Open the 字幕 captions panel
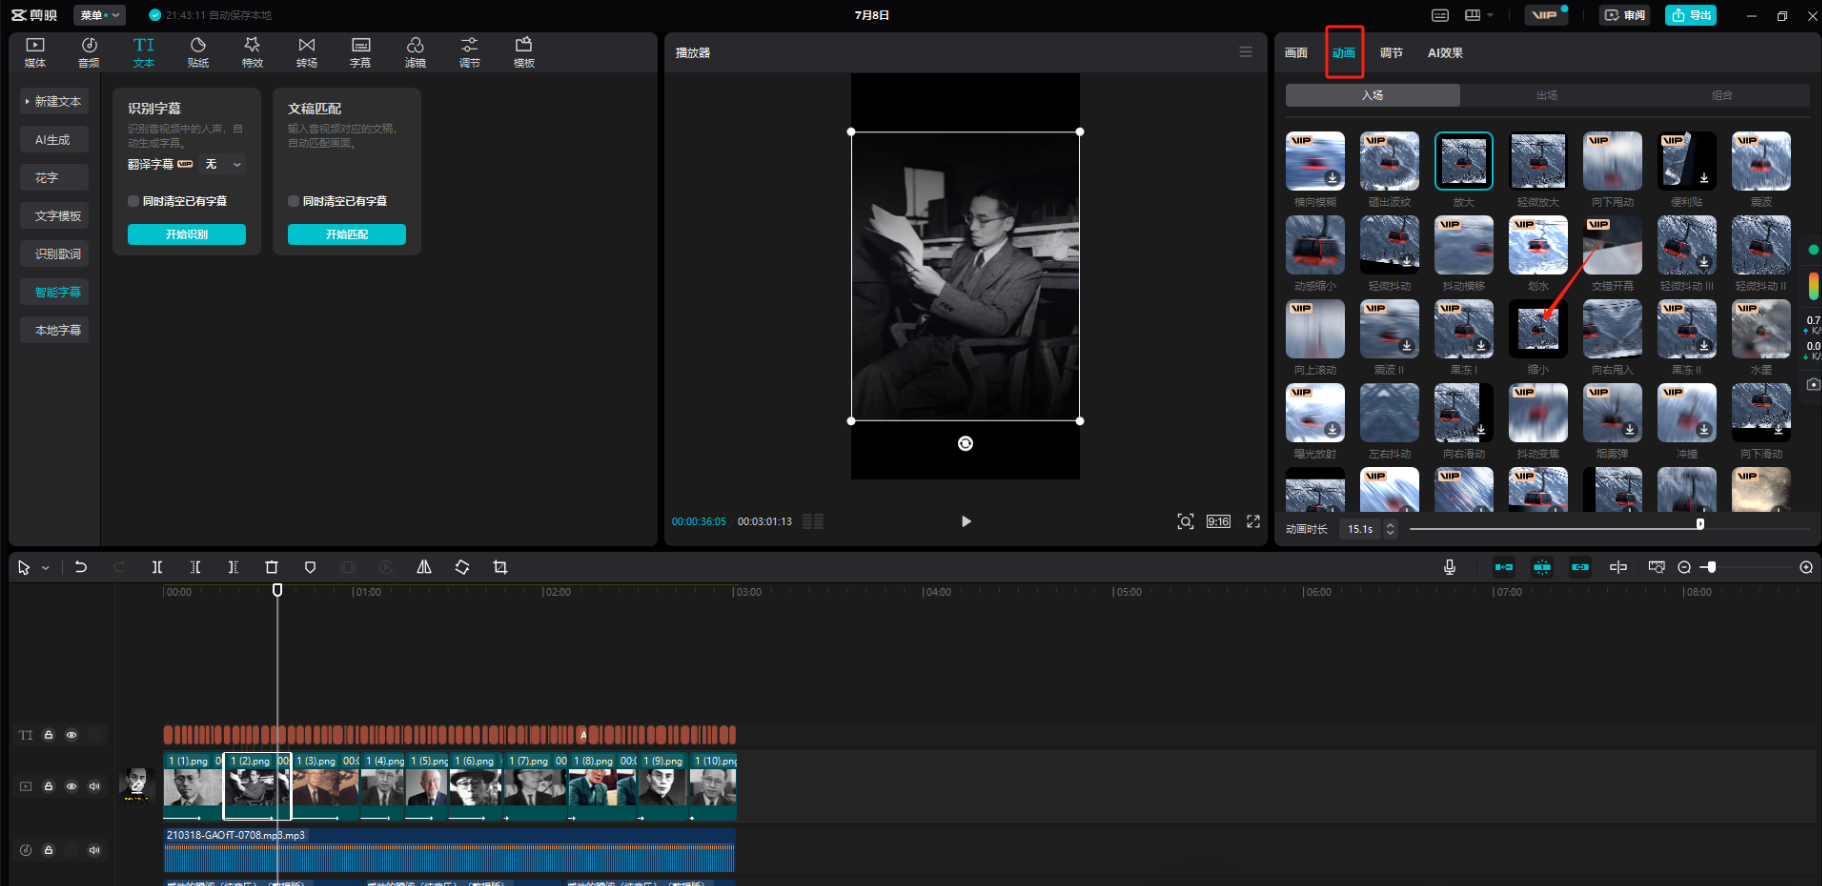This screenshot has width=1822, height=886. [x=361, y=52]
